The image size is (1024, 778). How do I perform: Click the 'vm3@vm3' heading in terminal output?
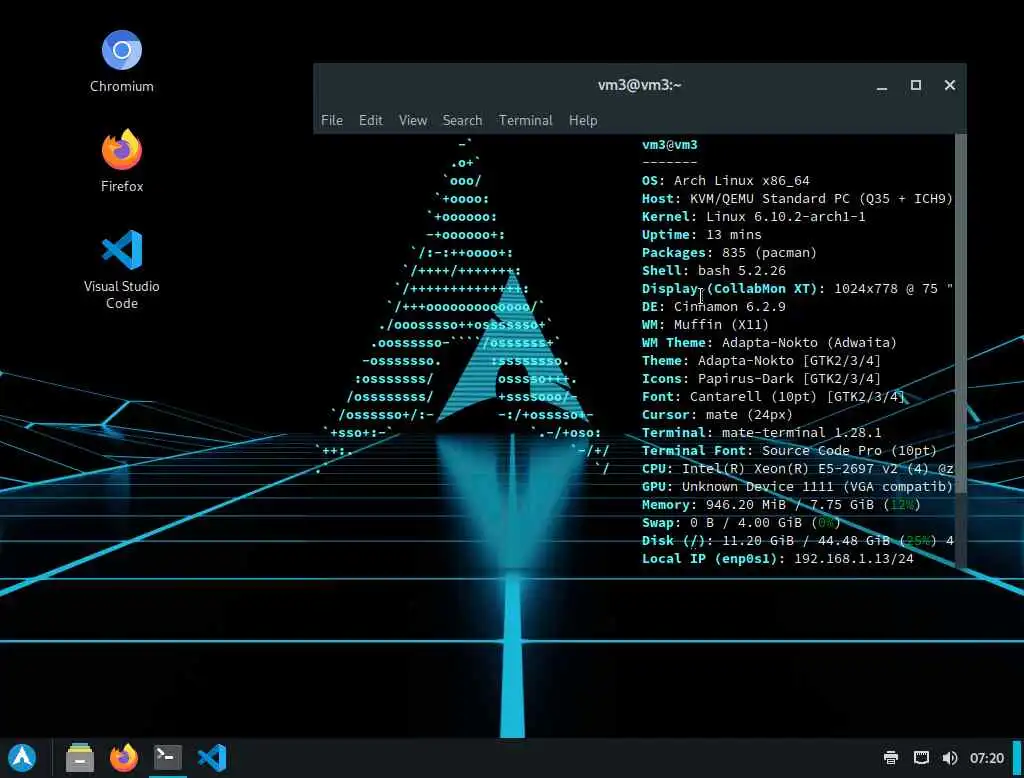669,144
